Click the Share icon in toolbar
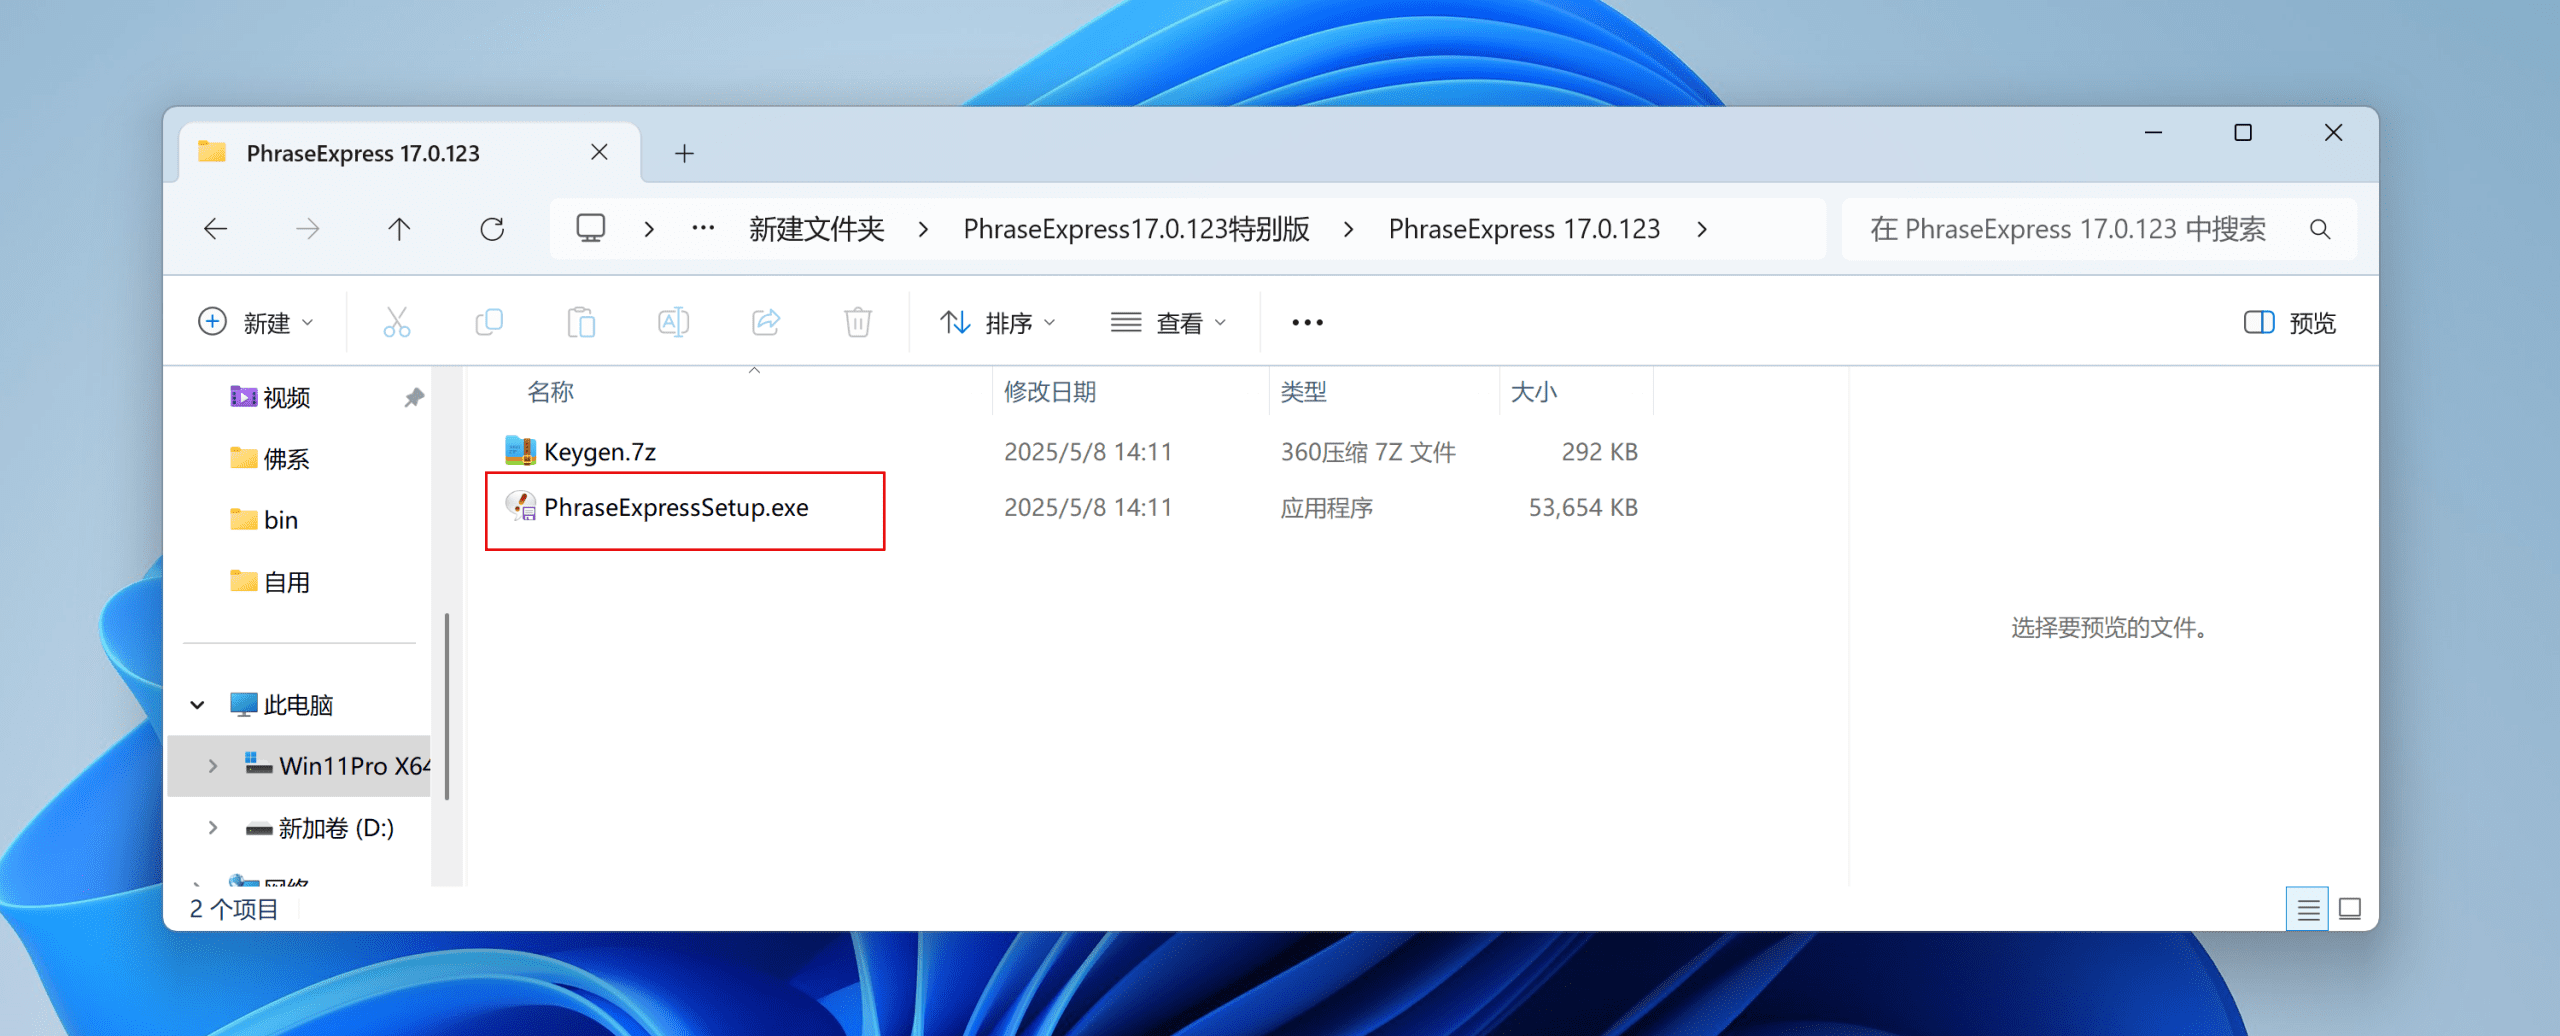Screen dimensions: 2560x1036 [x=766, y=322]
